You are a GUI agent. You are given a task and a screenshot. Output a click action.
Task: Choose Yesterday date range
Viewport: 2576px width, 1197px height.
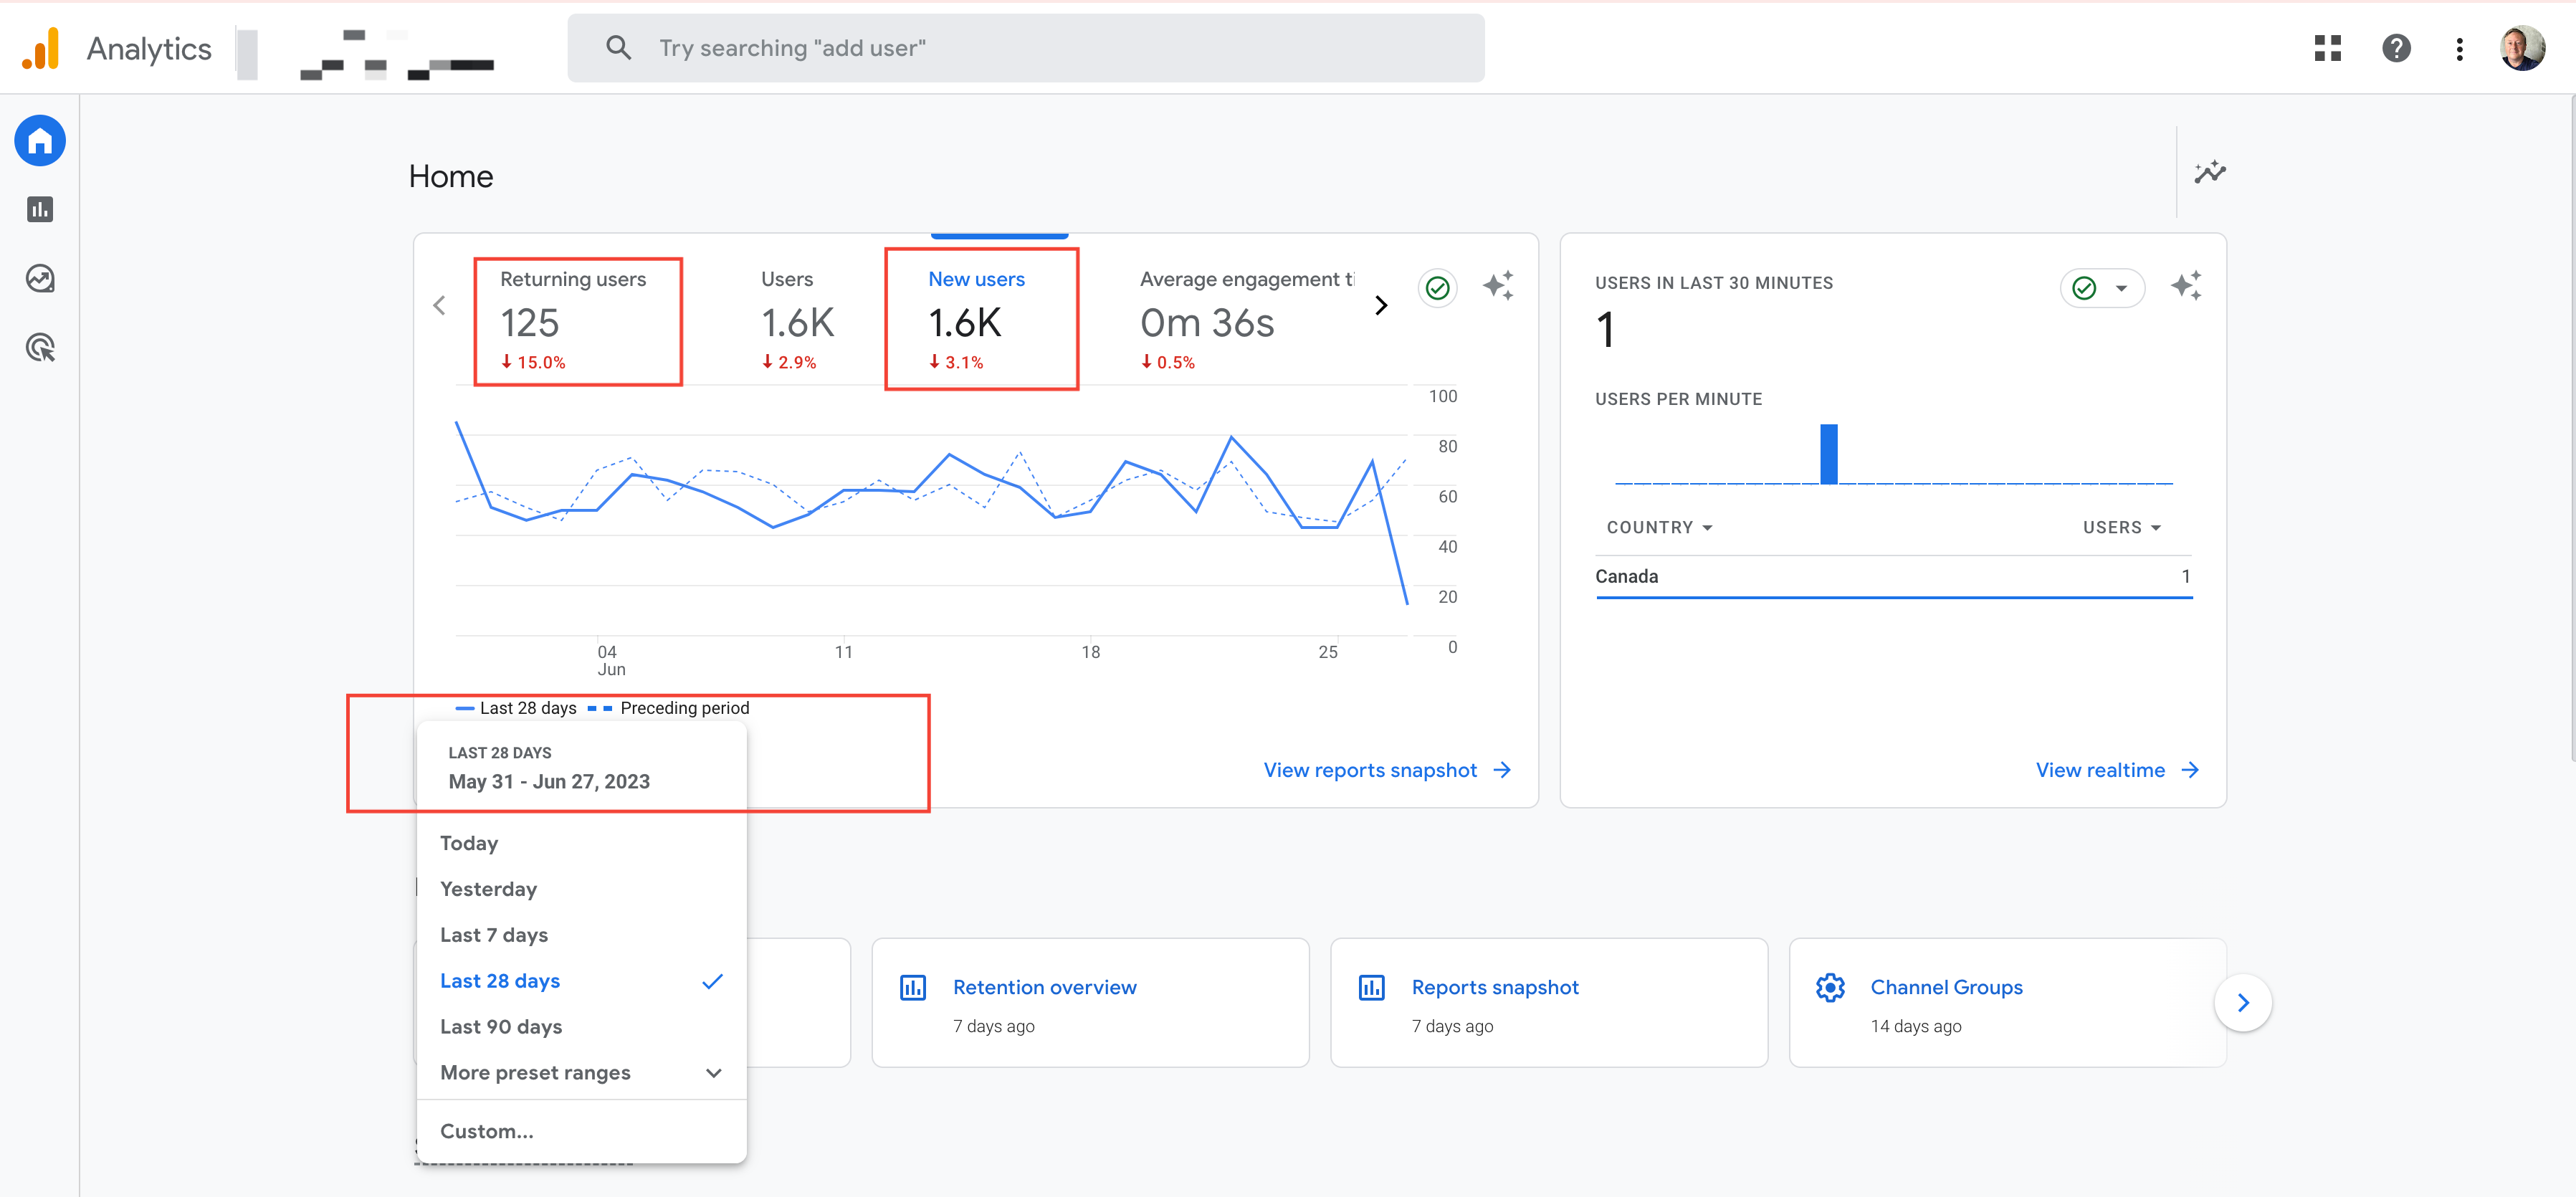pos(581,889)
